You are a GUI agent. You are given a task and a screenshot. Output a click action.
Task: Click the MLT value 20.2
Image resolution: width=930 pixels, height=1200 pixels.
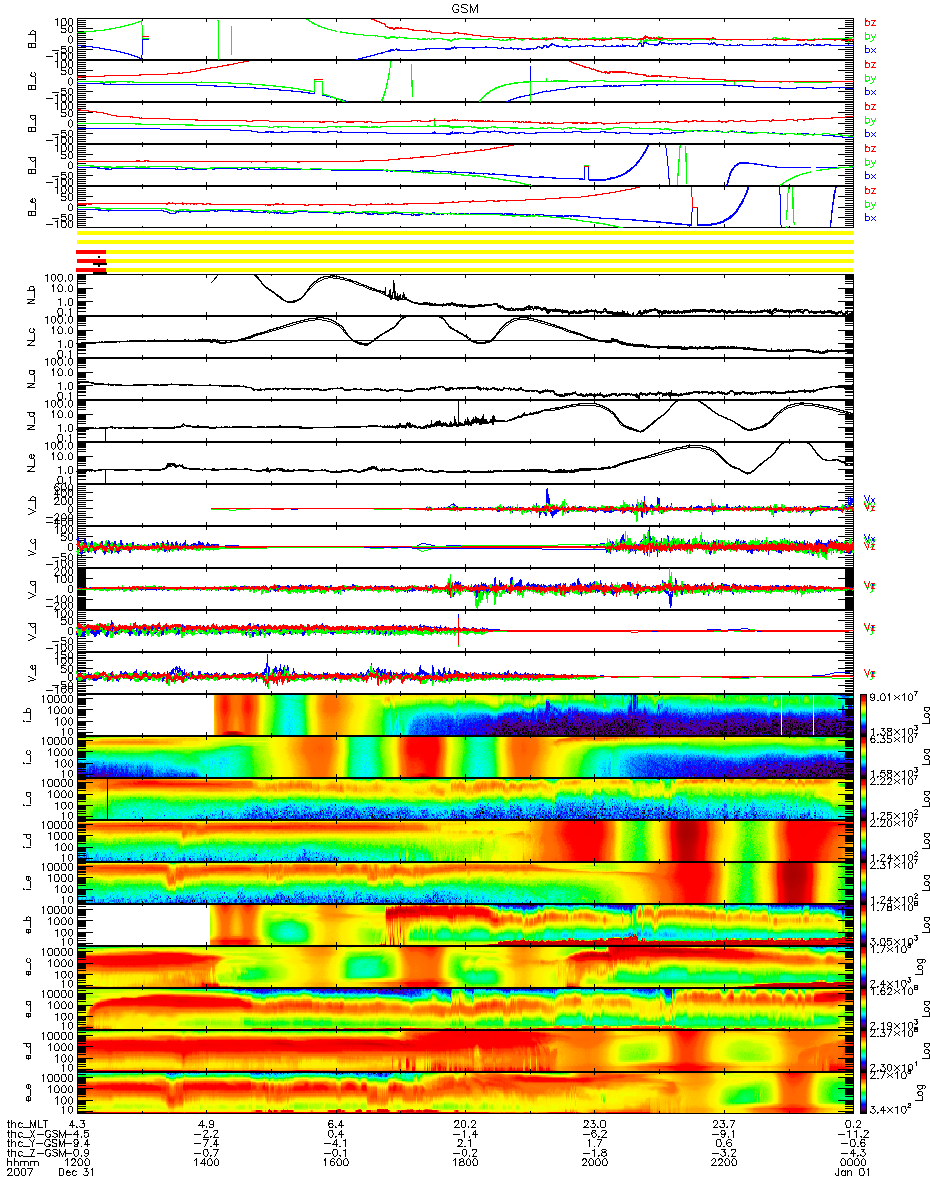pos(465,1125)
